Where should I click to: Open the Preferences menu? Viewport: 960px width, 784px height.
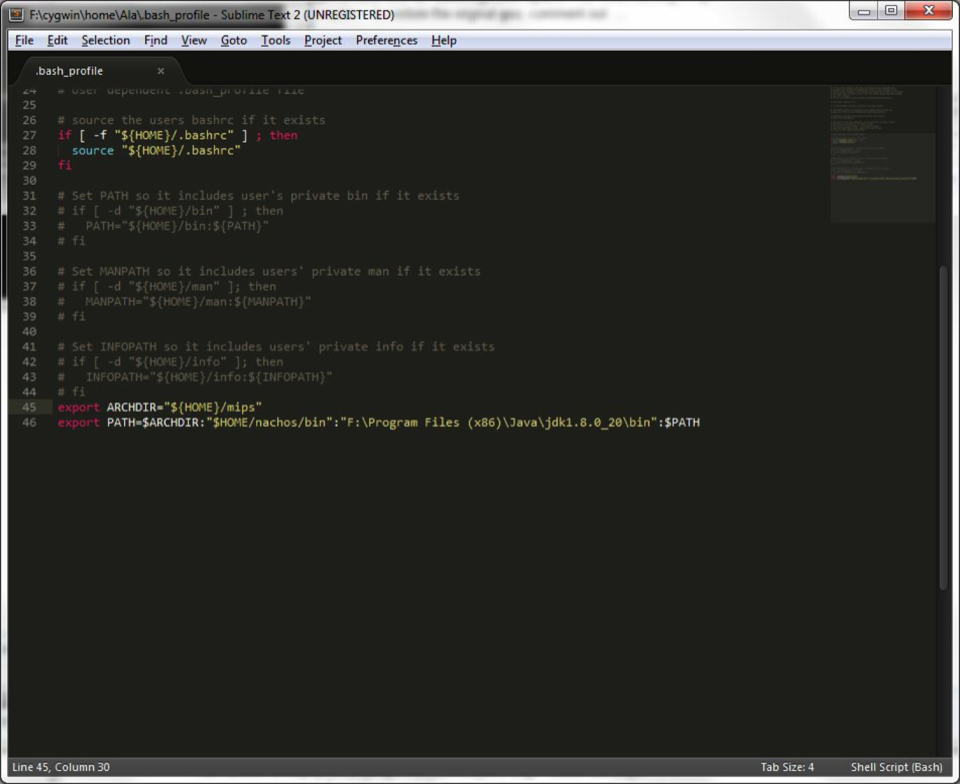click(x=386, y=40)
